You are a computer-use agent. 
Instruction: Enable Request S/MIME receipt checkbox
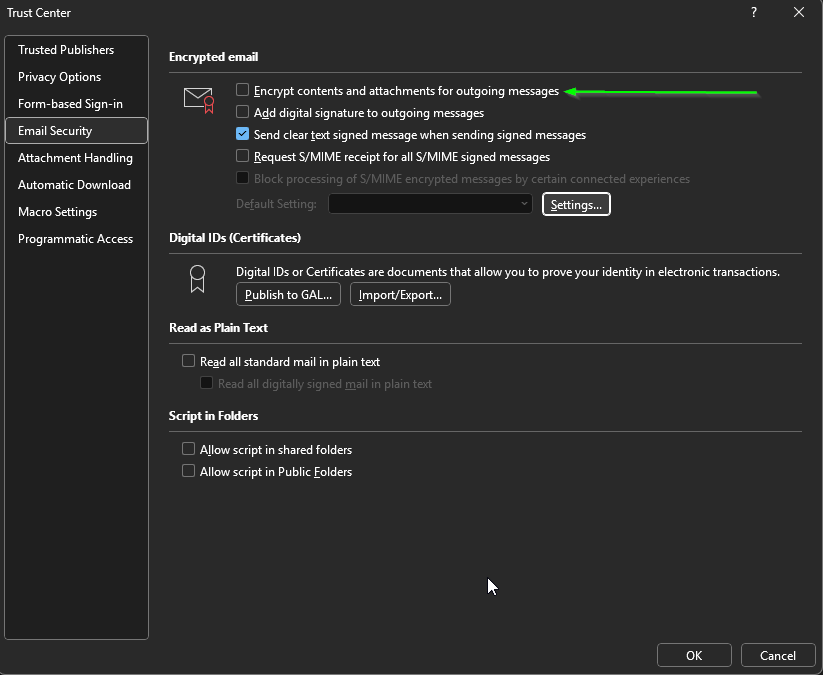tap(242, 157)
